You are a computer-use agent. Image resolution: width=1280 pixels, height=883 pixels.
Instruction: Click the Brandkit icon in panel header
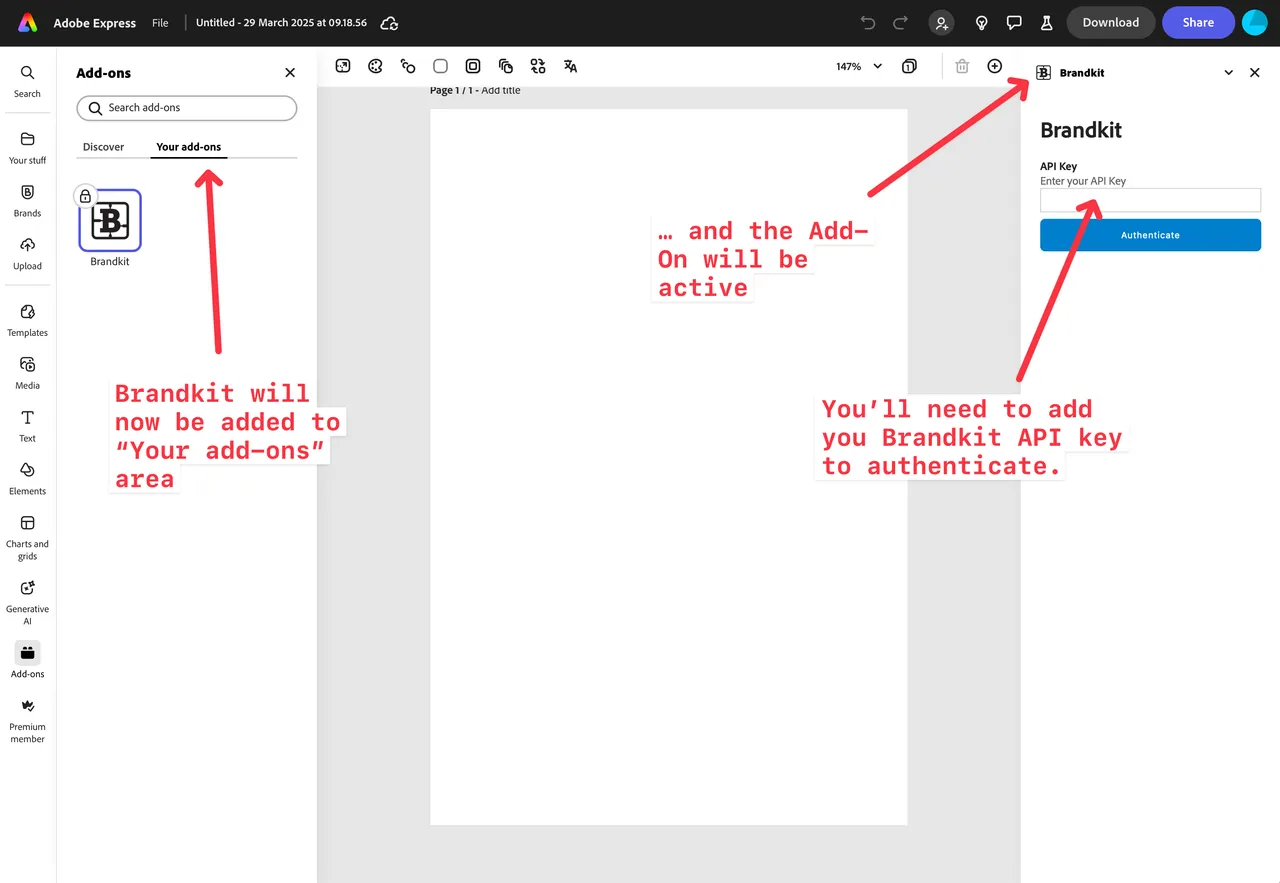point(1043,73)
